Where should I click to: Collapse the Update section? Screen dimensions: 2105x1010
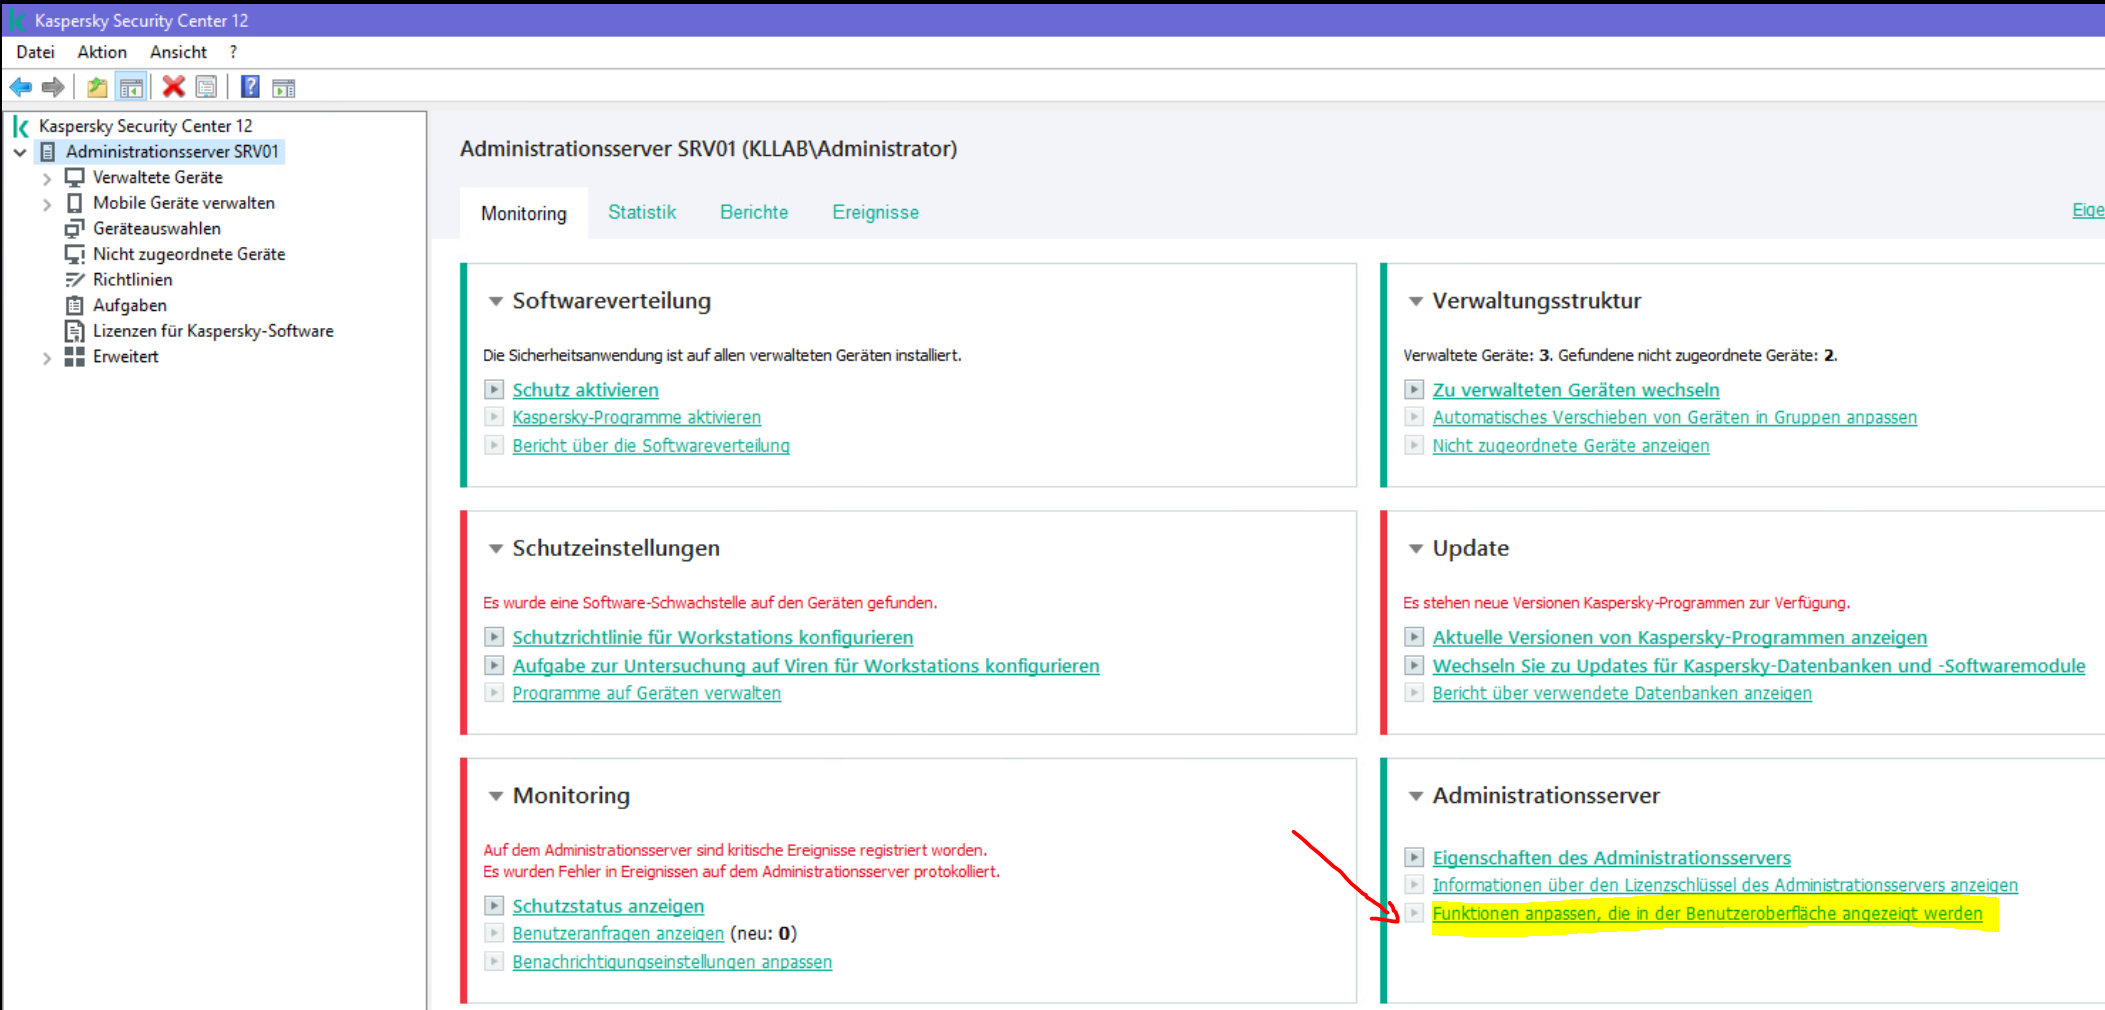pos(1415,549)
